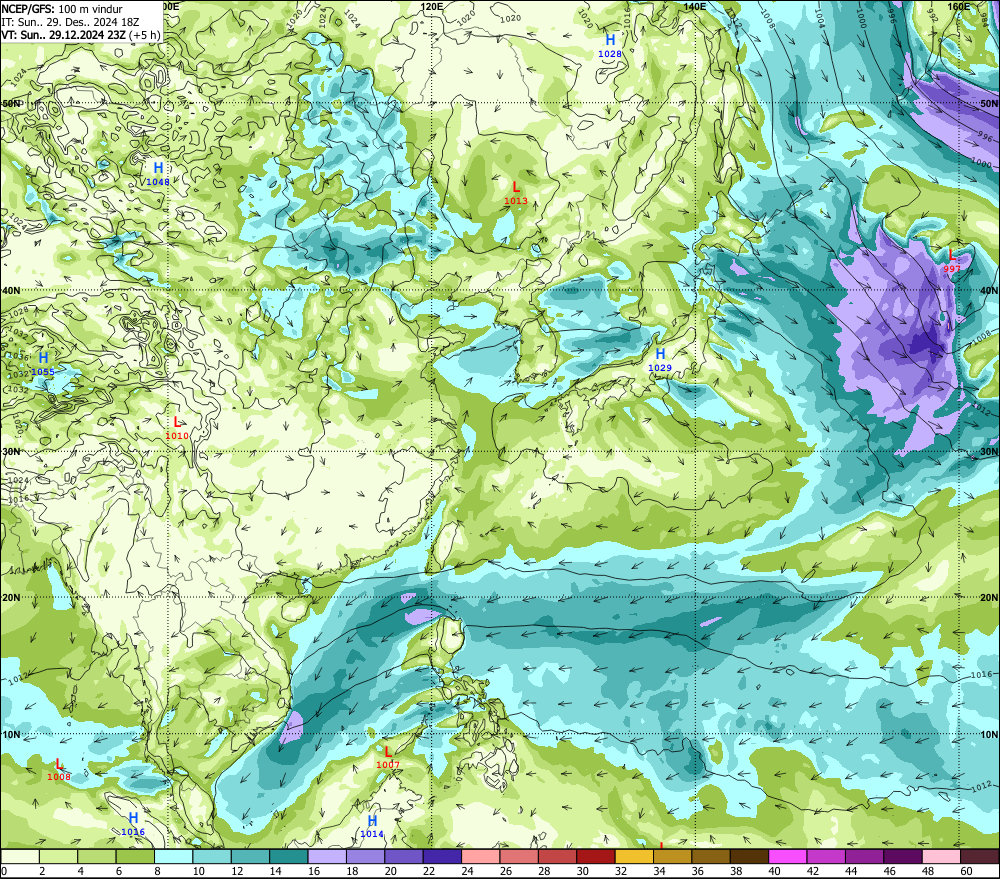Click the H 1016 high pressure marker

(x=133, y=824)
